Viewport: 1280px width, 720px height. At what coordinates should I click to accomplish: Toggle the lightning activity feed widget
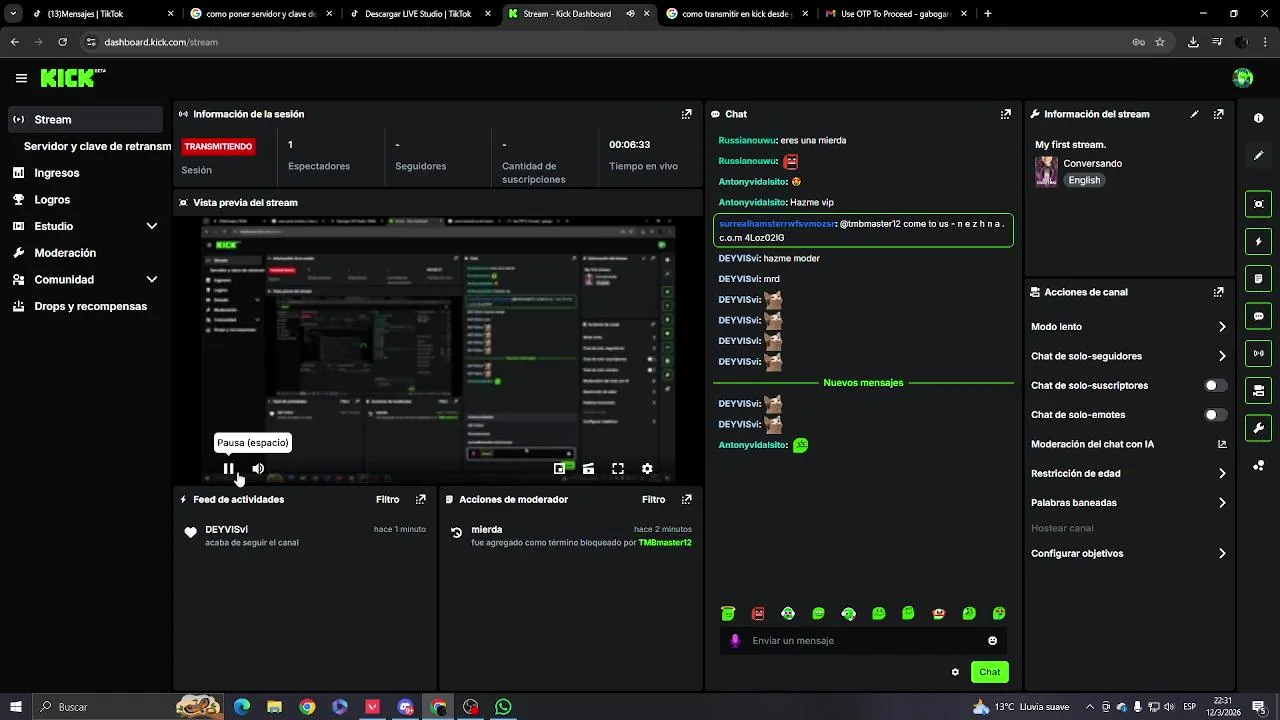point(1258,241)
